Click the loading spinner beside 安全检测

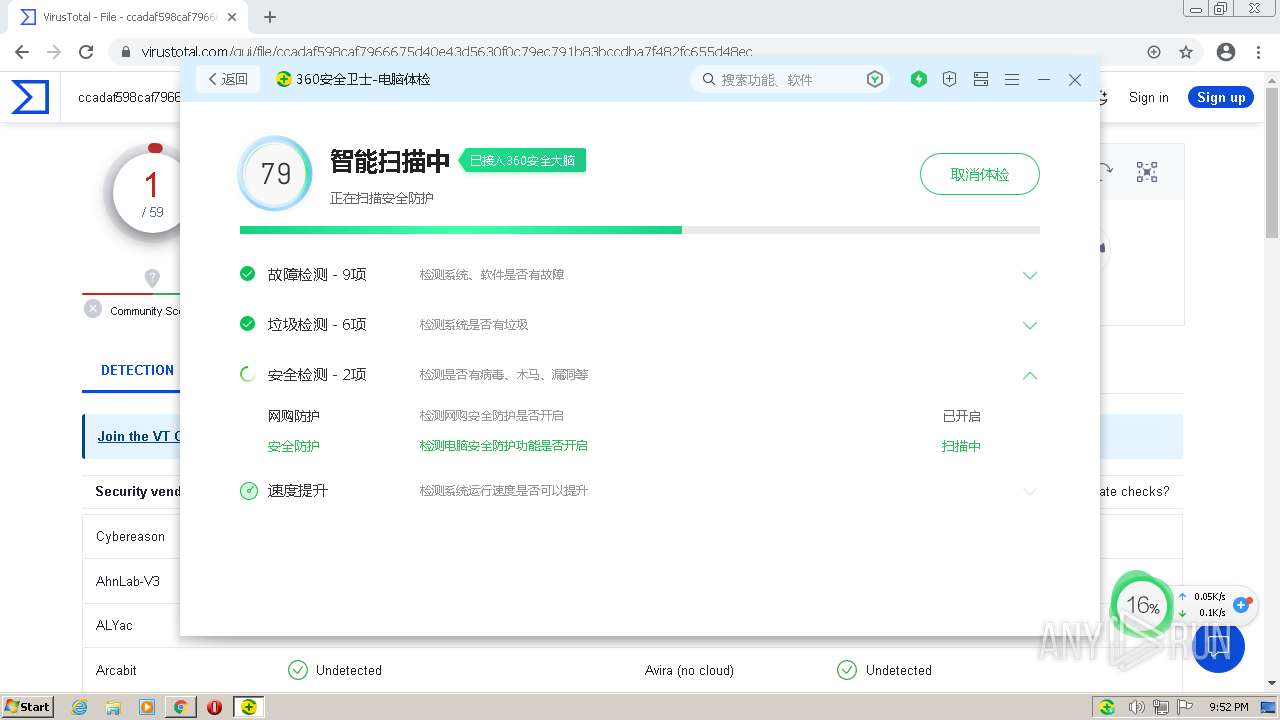(x=248, y=374)
